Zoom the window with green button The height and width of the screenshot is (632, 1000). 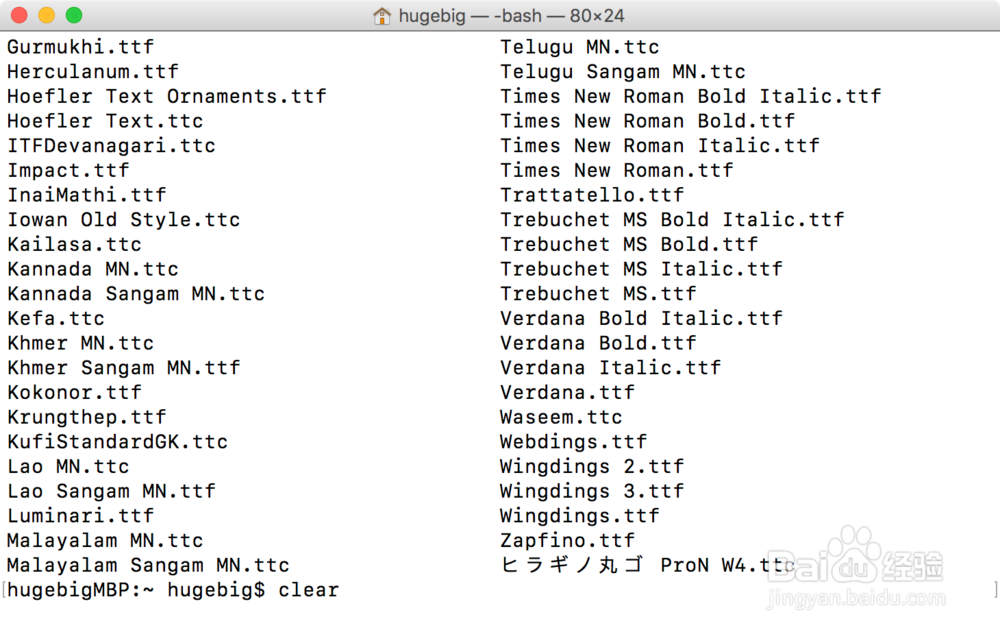pos(73,16)
